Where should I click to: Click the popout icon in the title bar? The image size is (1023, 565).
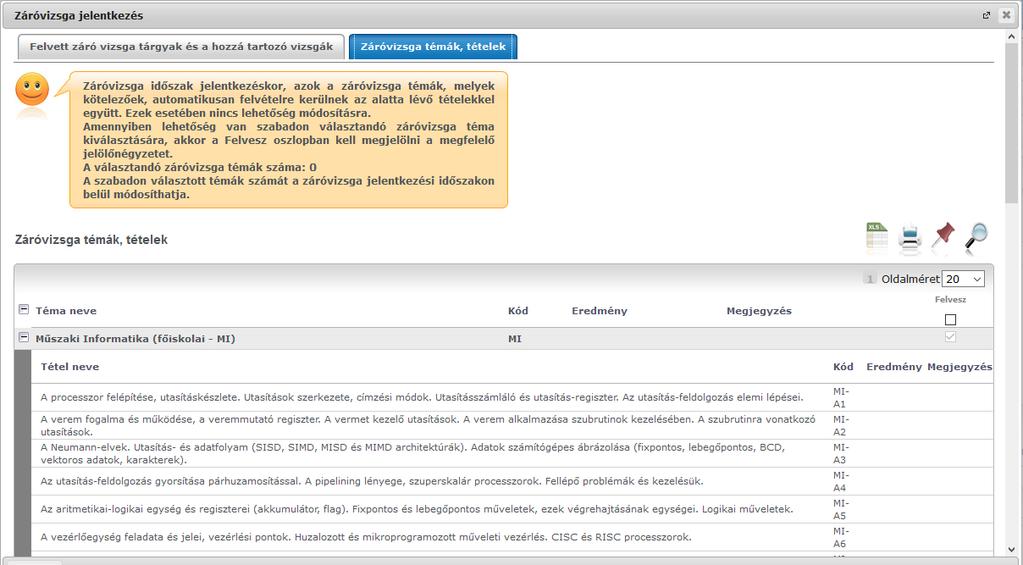[986, 15]
